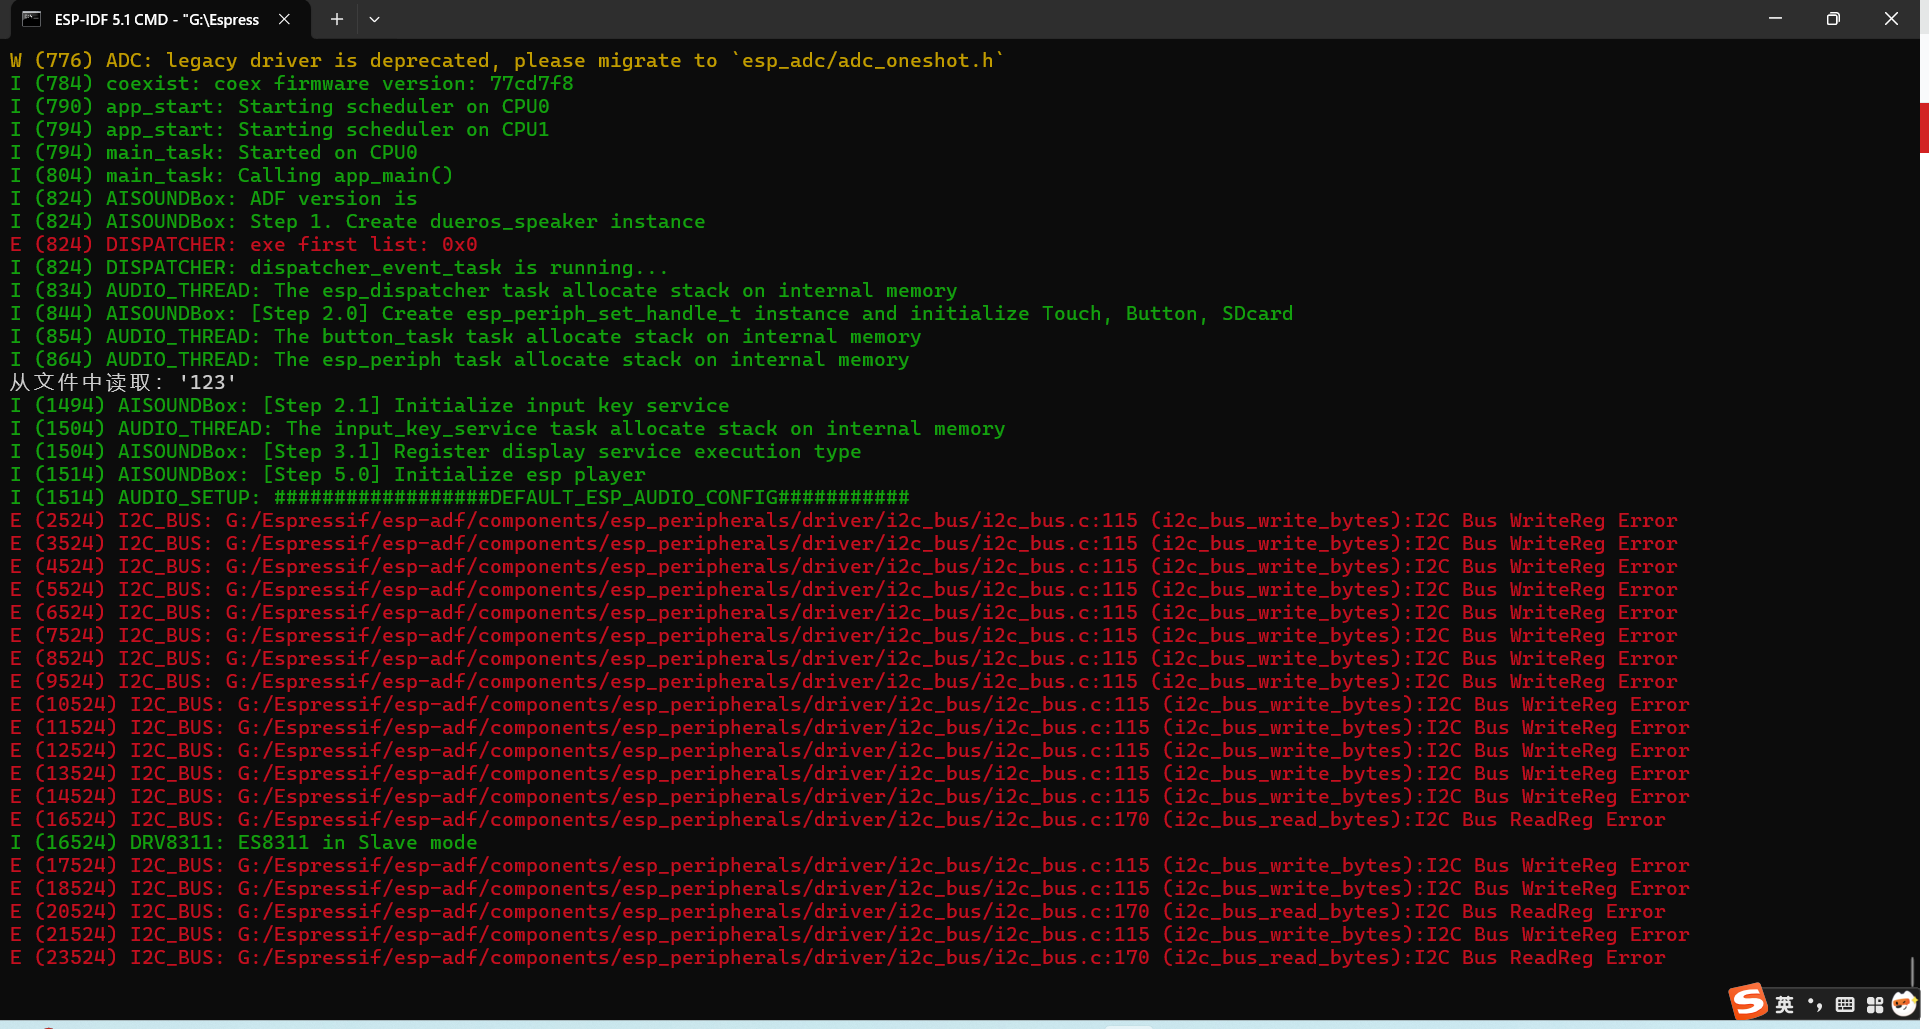Open a new terminal tab
This screenshot has width=1929, height=1029.
pos(337,19)
